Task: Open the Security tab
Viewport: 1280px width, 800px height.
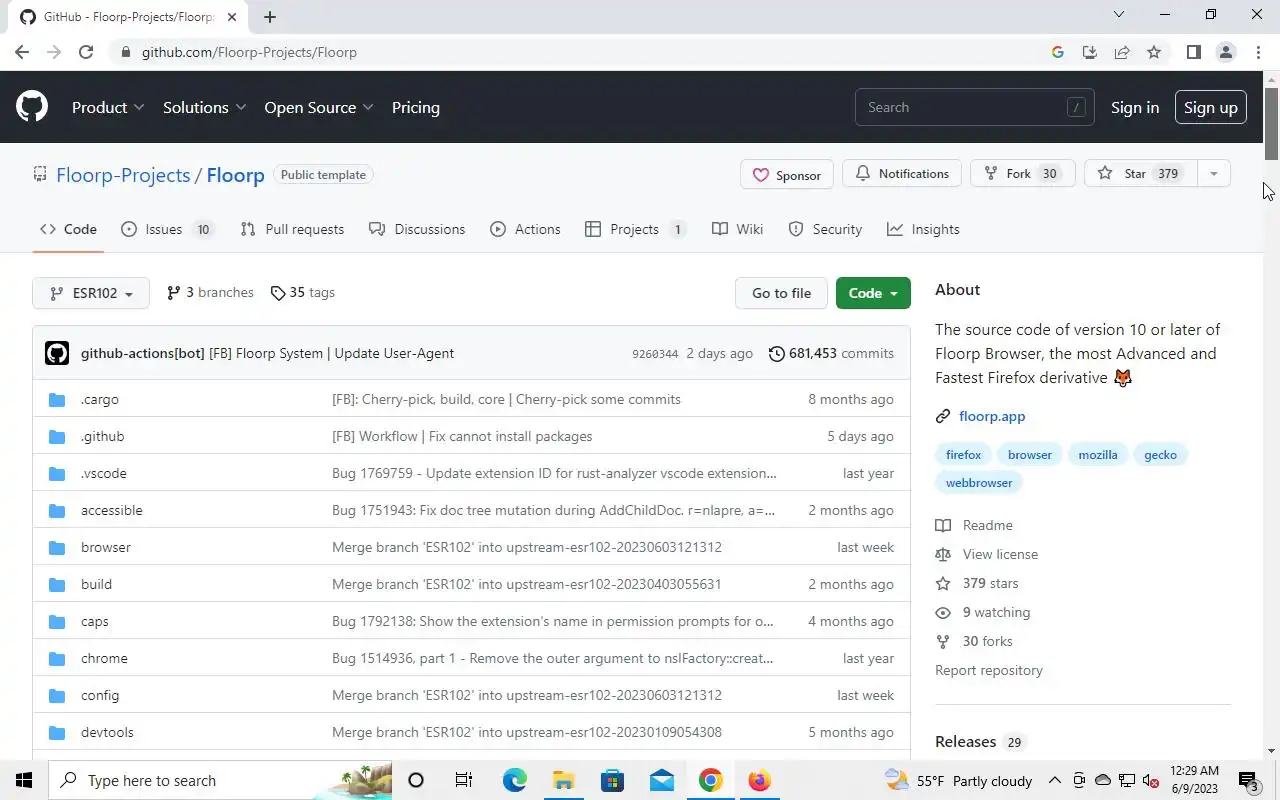Action: [825, 229]
